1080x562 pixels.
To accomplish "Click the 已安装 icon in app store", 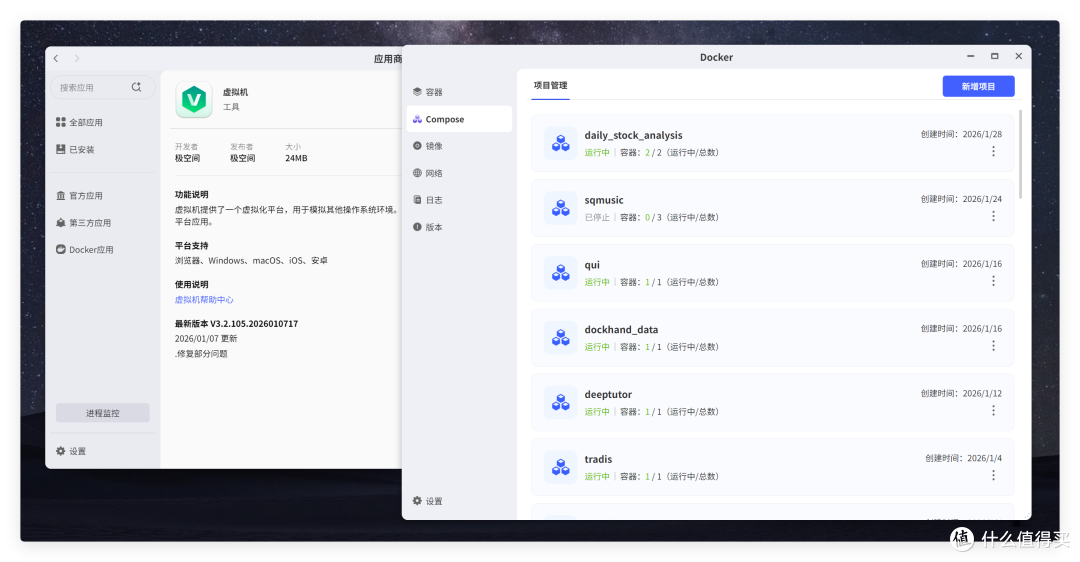I will point(61,149).
